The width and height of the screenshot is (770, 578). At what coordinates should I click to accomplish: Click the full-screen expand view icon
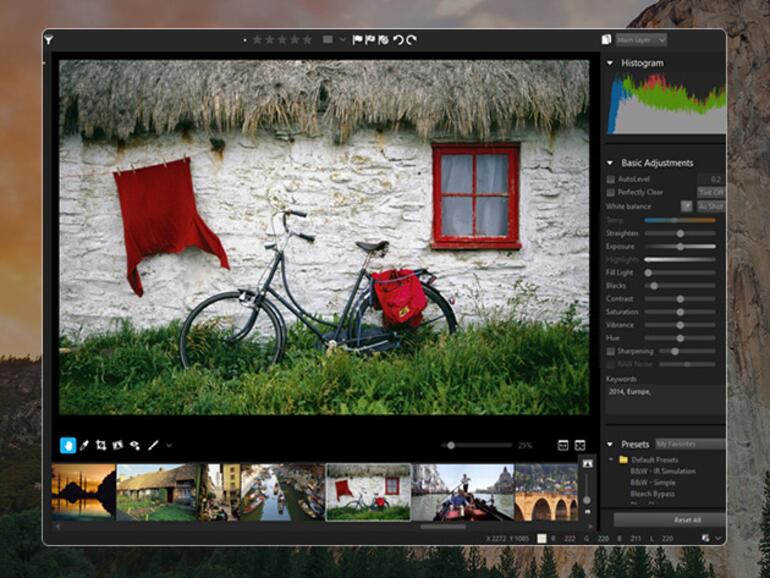580,445
